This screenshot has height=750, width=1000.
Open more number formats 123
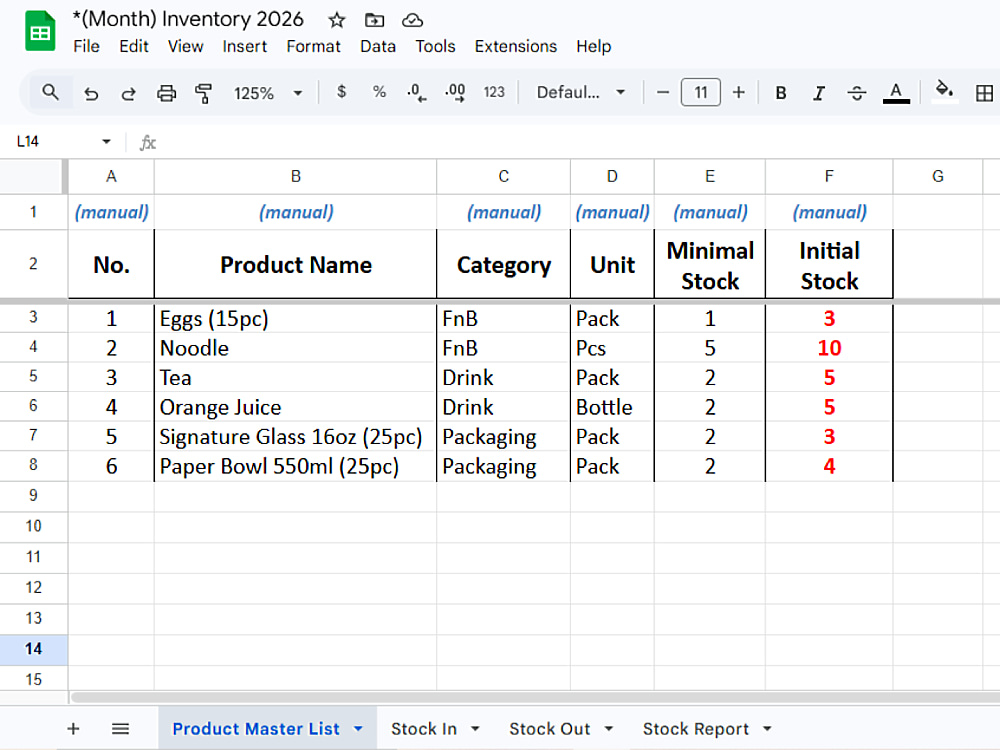pos(494,92)
